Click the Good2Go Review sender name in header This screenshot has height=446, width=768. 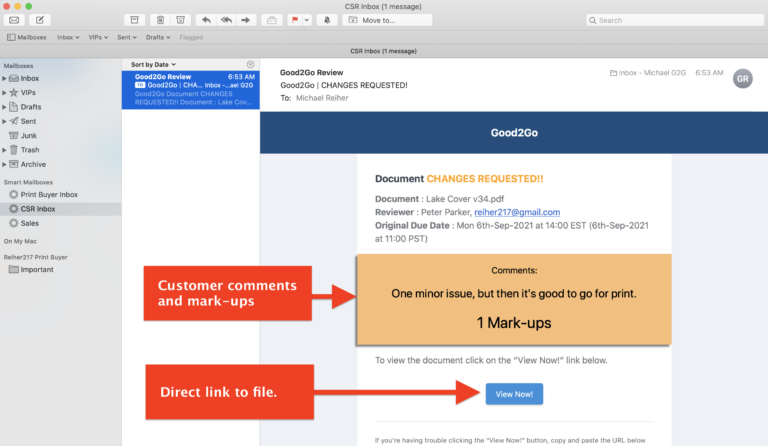(312, 72)
